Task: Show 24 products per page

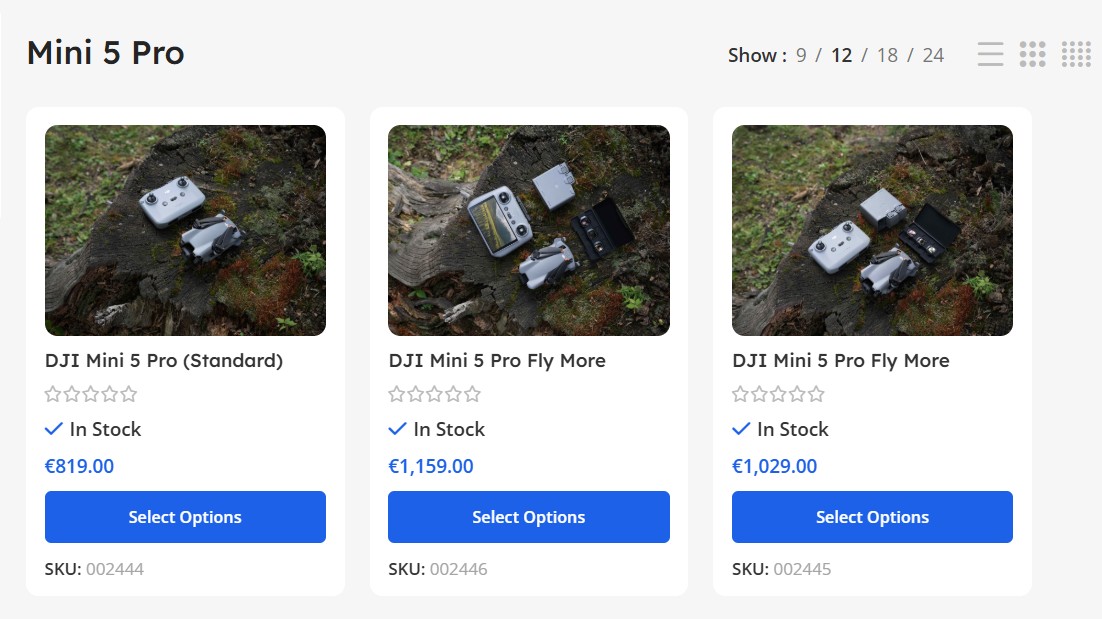Action: click(933, 55)
